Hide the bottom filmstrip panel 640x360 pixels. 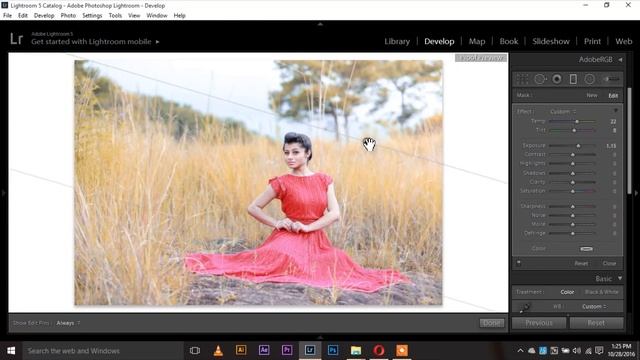(320, 338)
